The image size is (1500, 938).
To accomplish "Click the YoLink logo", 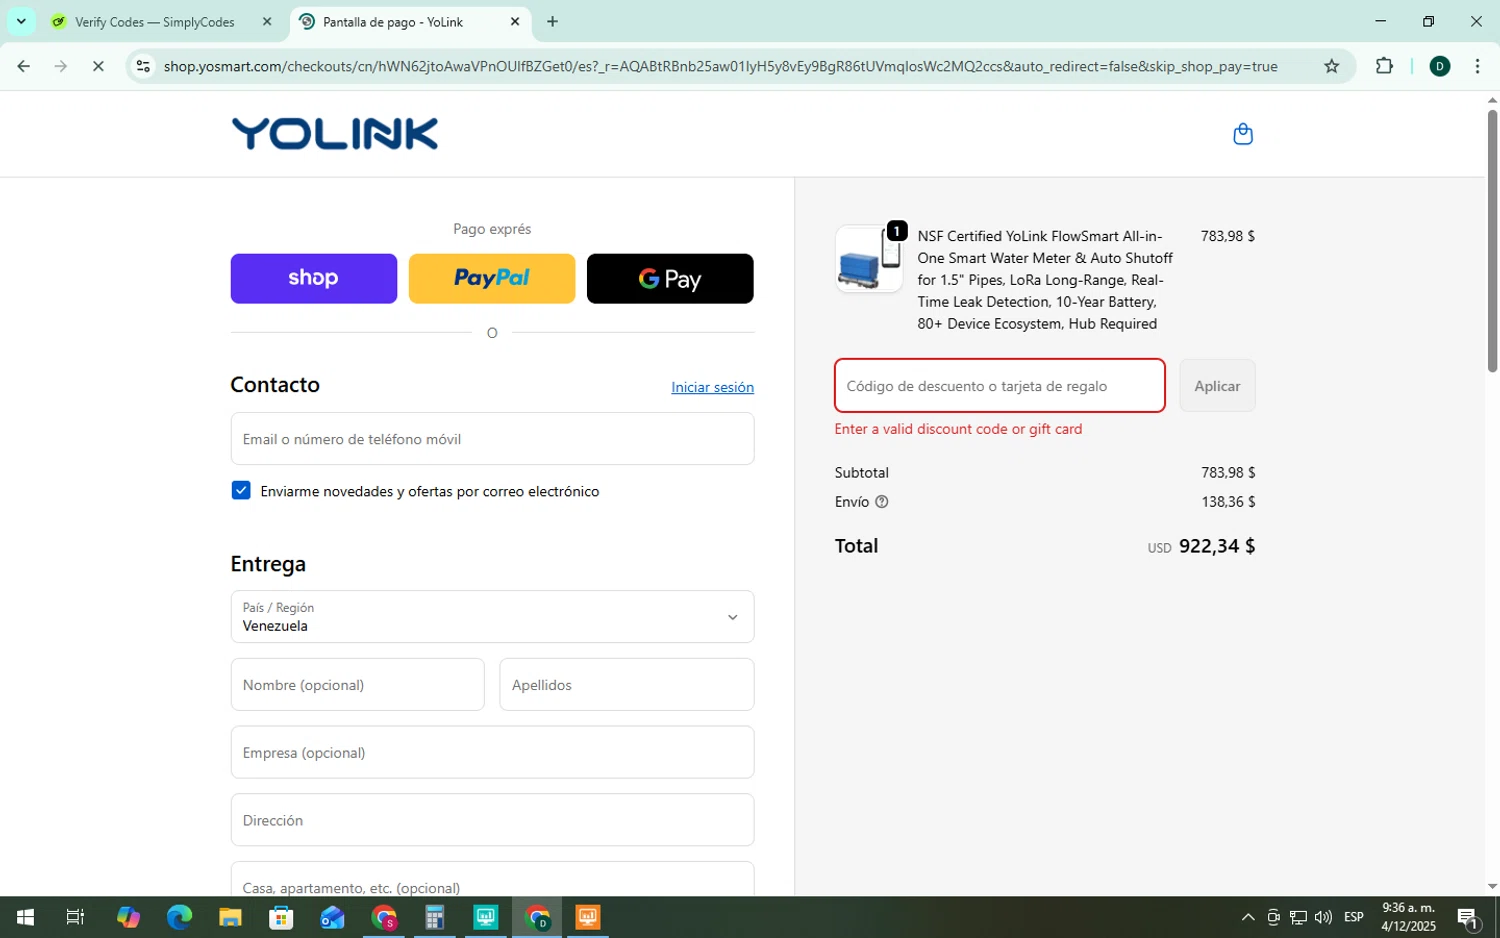I will point(335,134).
